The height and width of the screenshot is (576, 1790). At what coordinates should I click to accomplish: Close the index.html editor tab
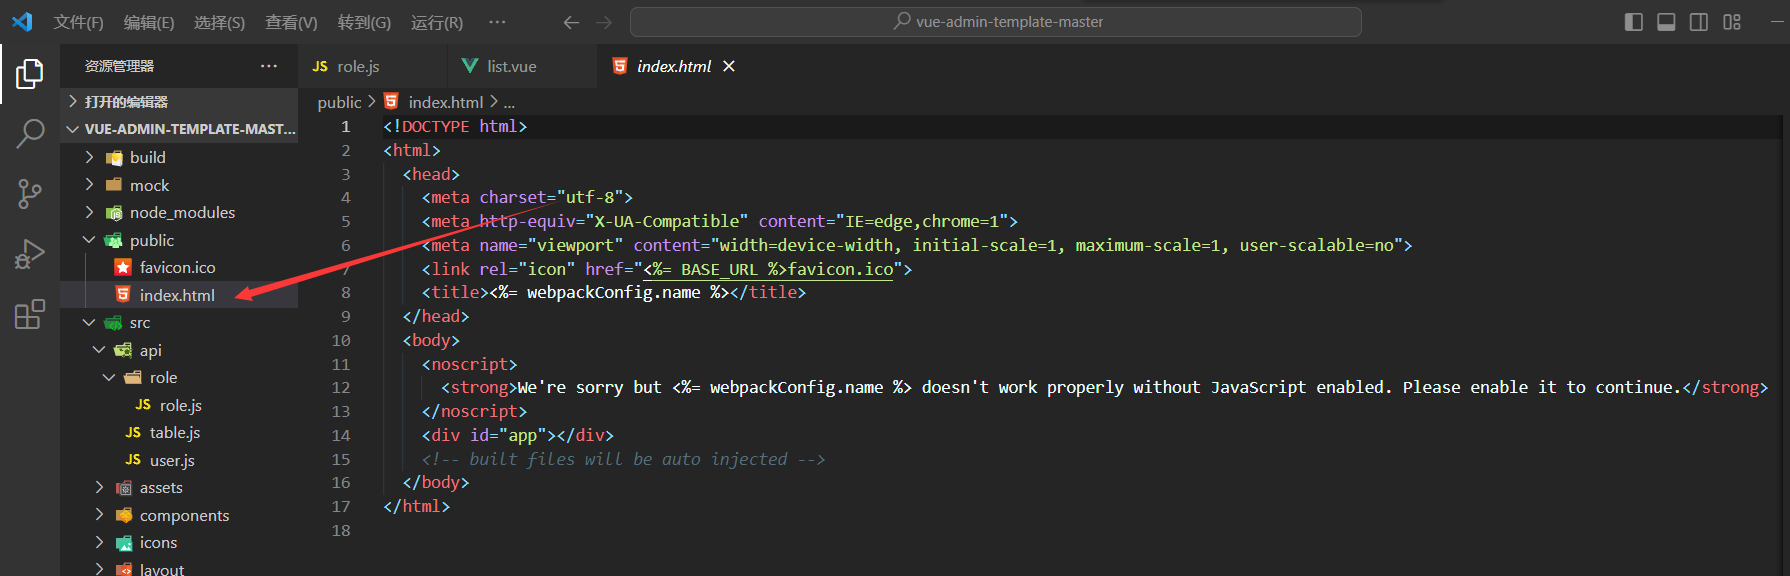[729, 66]
